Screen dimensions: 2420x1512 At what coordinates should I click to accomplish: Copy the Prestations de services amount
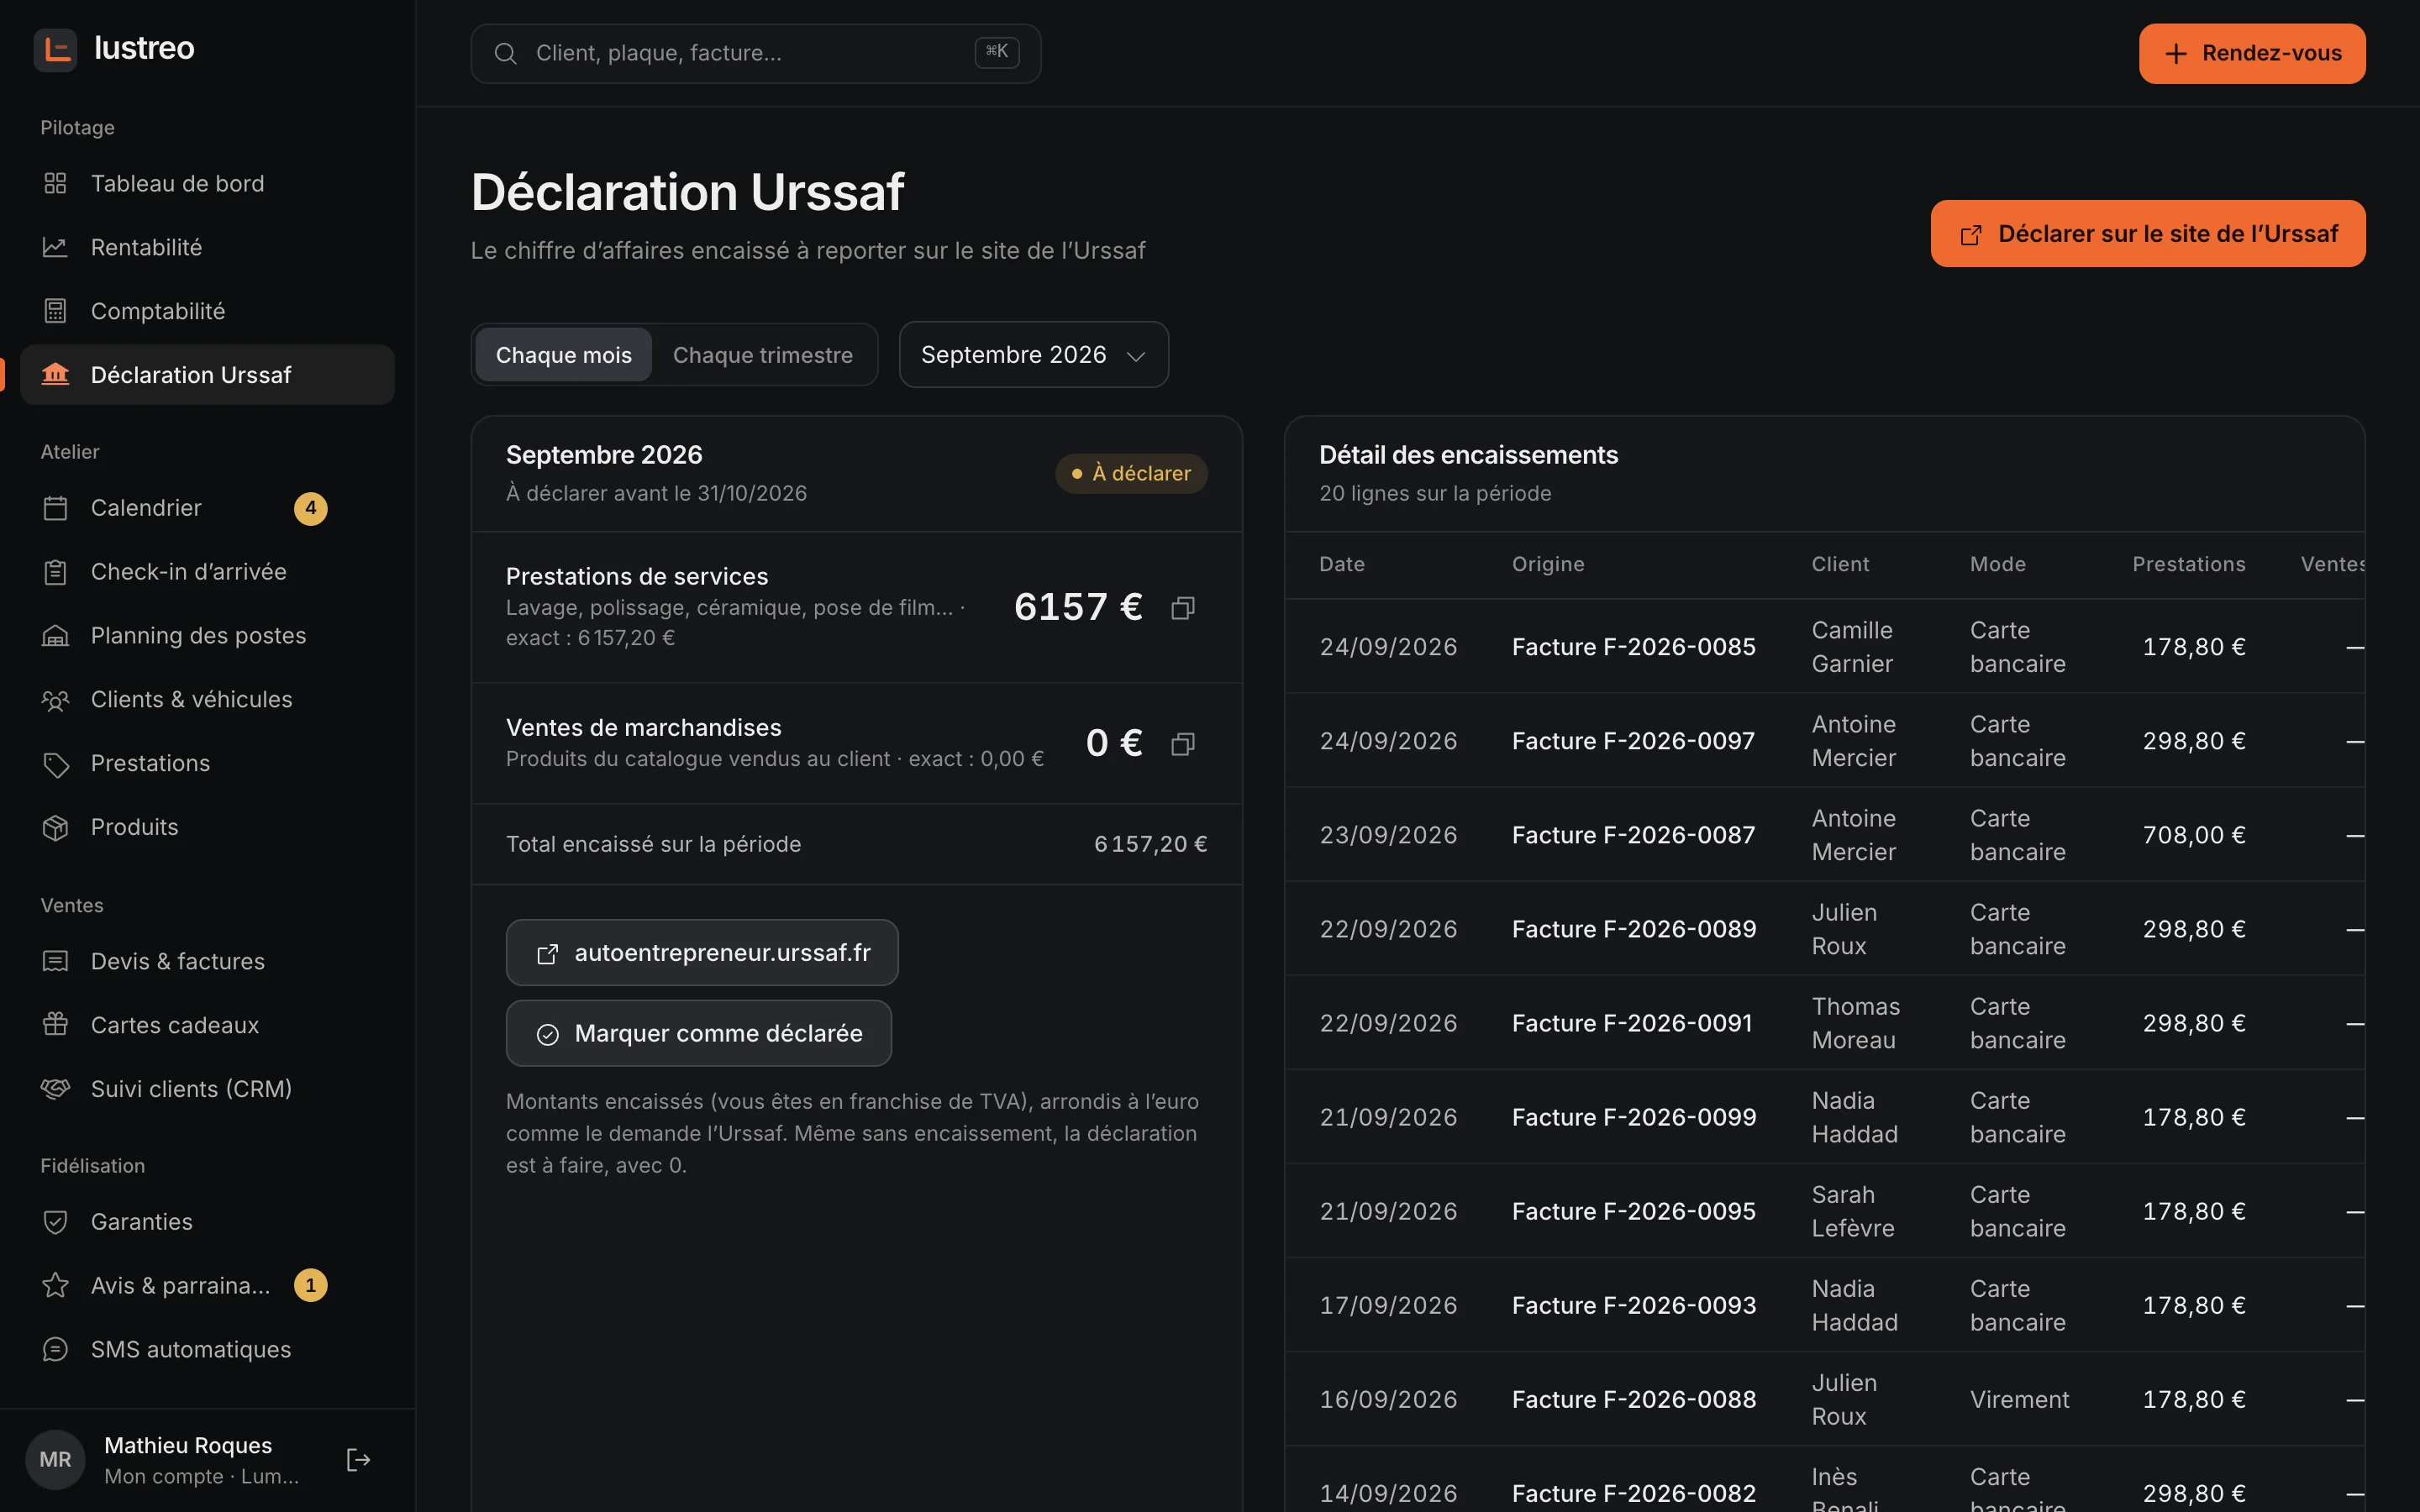tap(1183, 607)
